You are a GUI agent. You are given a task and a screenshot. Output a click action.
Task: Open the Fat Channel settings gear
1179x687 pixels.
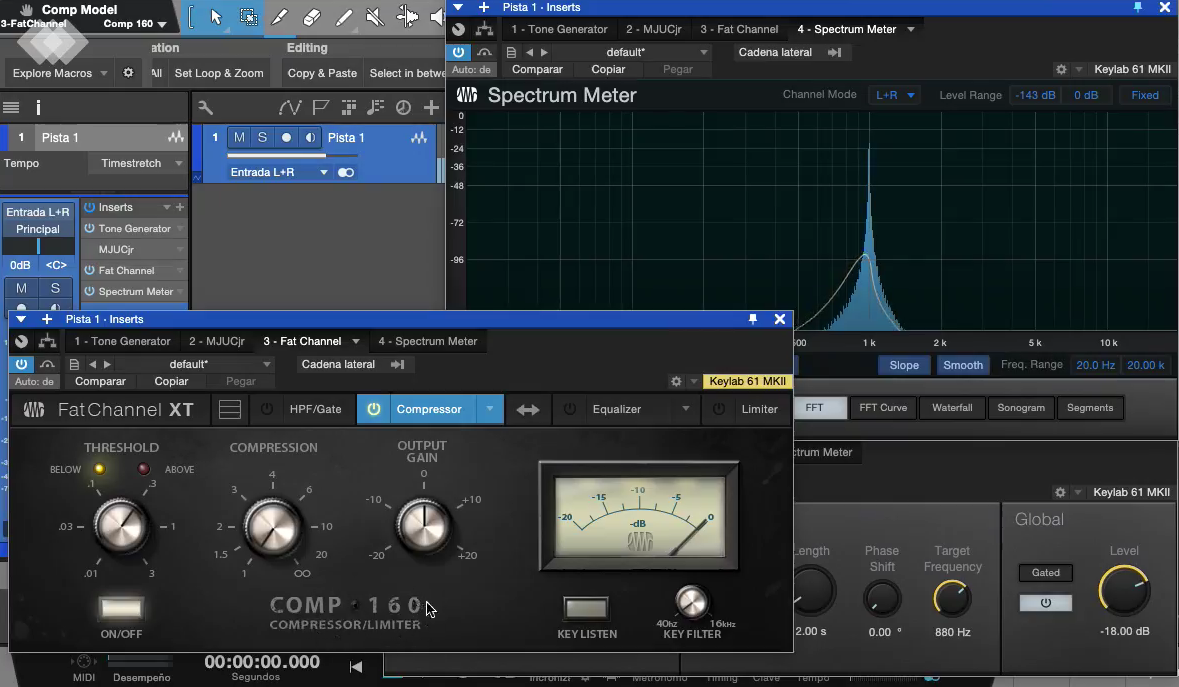click(676, 381)
